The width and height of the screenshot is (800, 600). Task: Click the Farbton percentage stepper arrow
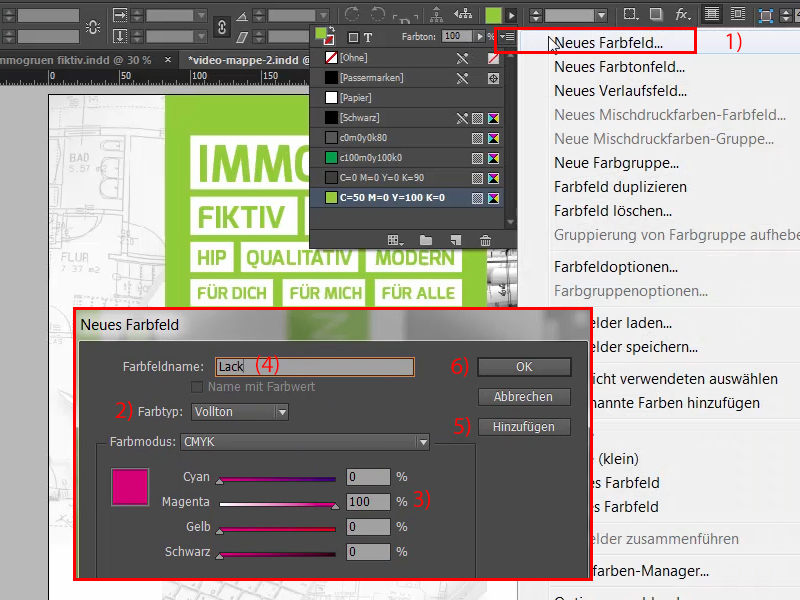(x=480, y=35)
